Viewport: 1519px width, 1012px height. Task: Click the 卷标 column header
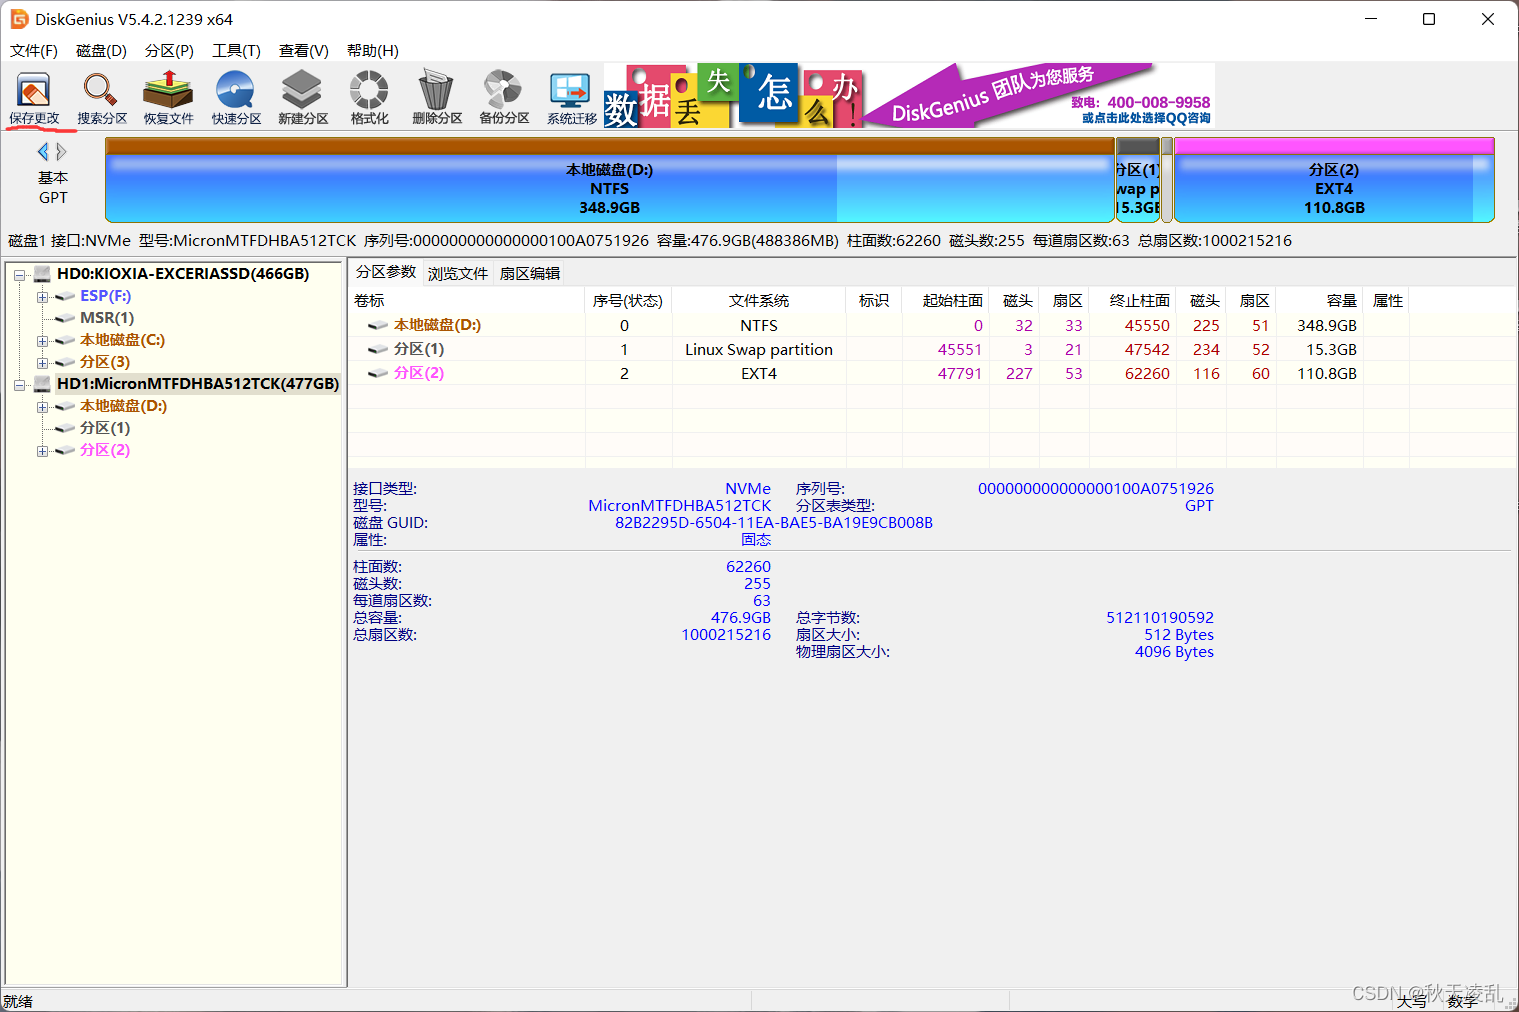pyautogui.click(x=467, y=300)
